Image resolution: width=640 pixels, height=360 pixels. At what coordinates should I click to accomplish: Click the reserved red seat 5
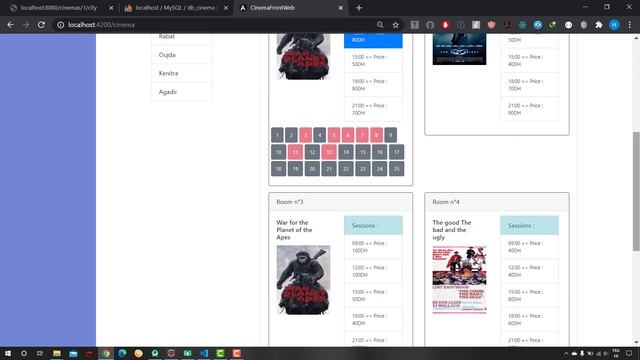[x=334, y=135]
